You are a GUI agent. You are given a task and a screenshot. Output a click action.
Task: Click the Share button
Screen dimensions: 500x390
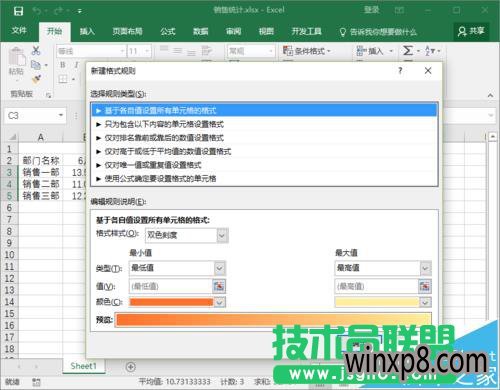[471, 32]
